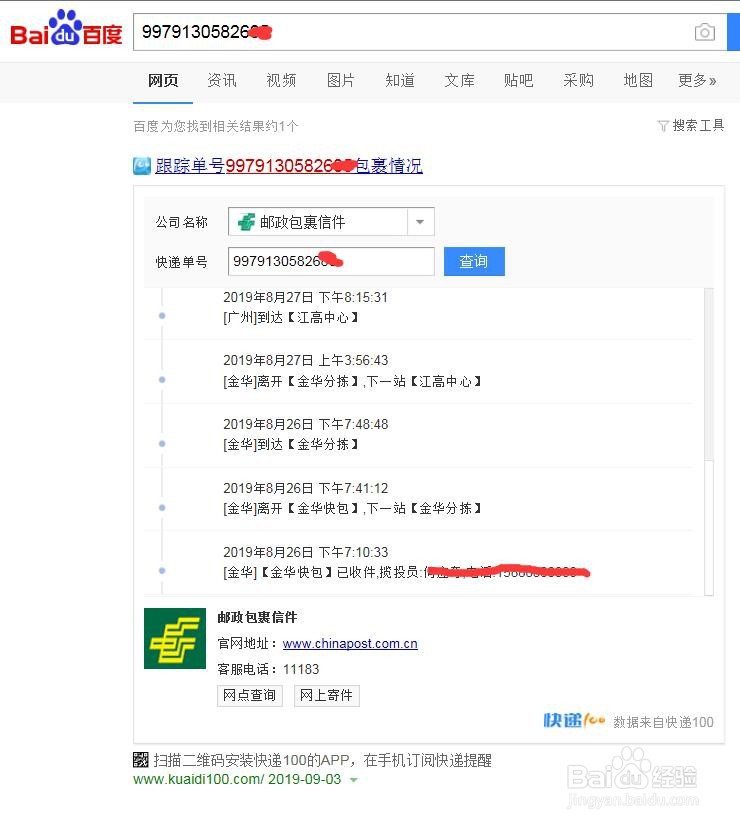Click the company dropdown arrow
Screen dimensions: 740x826
[420, 222]
